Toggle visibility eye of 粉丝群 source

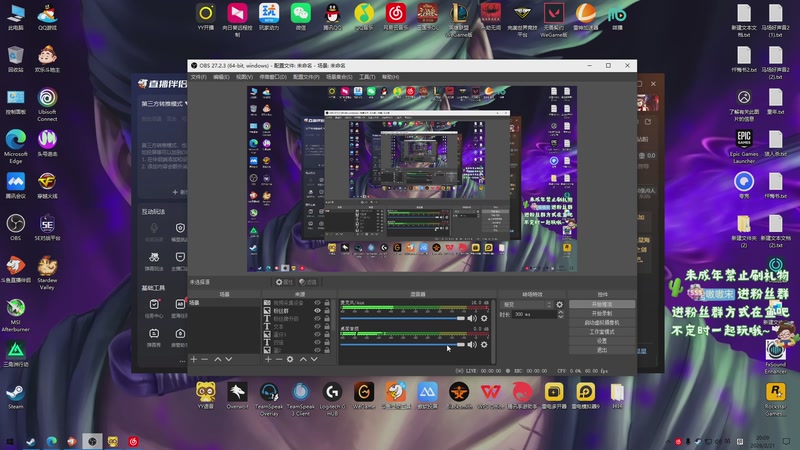point(317,311)
